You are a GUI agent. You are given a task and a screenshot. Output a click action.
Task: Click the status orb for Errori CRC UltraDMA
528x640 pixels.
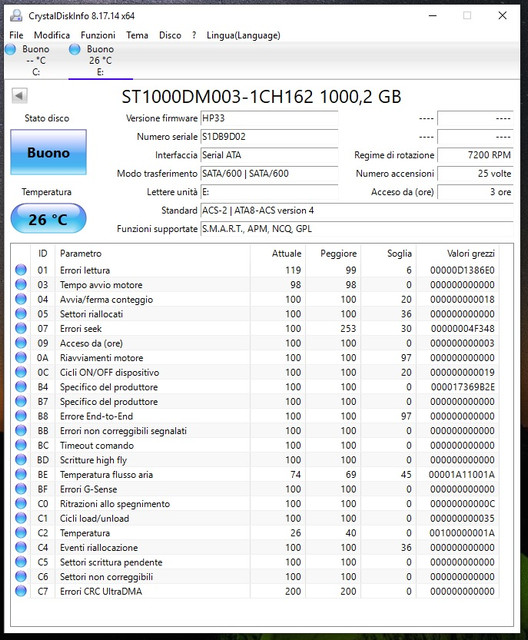[21, 591]
